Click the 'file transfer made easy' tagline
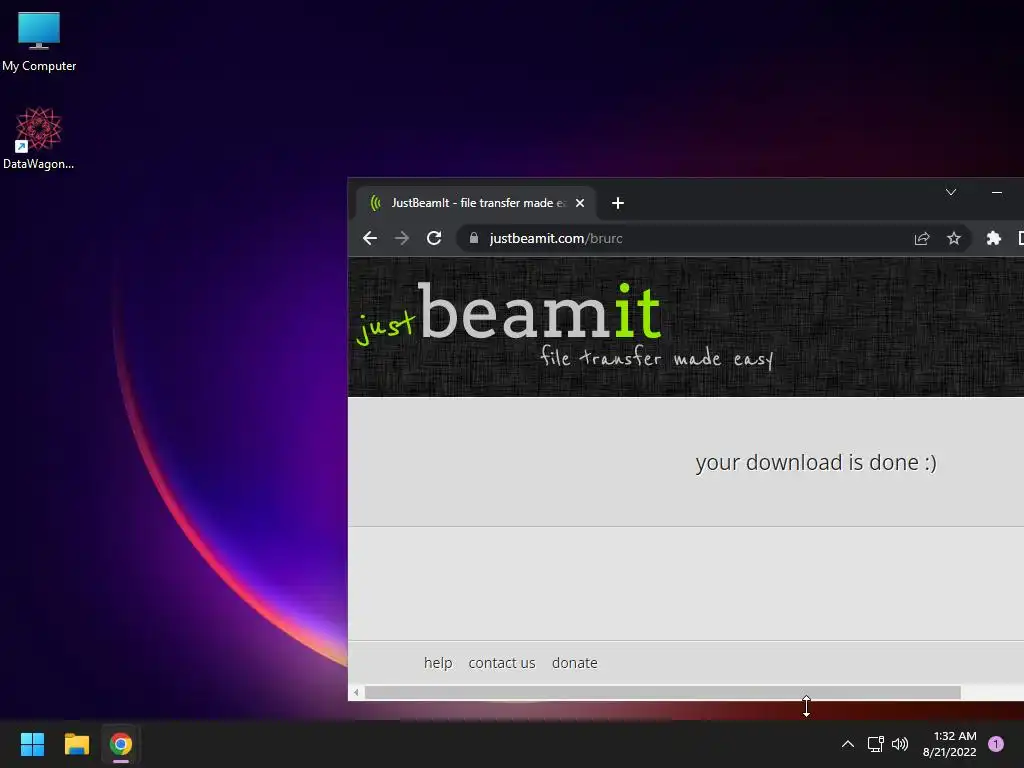Screen dimensions: 1024x768 656,358
